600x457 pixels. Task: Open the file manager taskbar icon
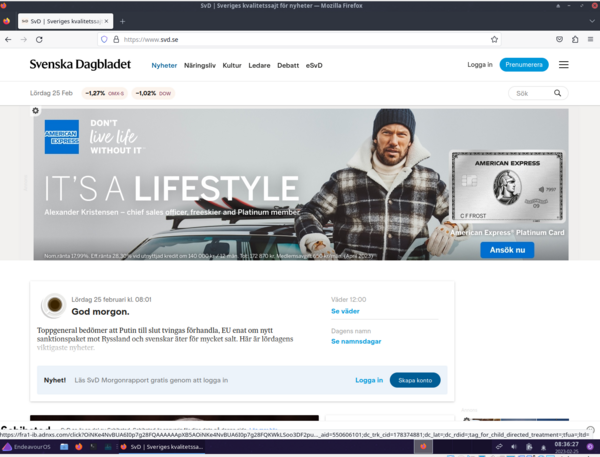64,446
